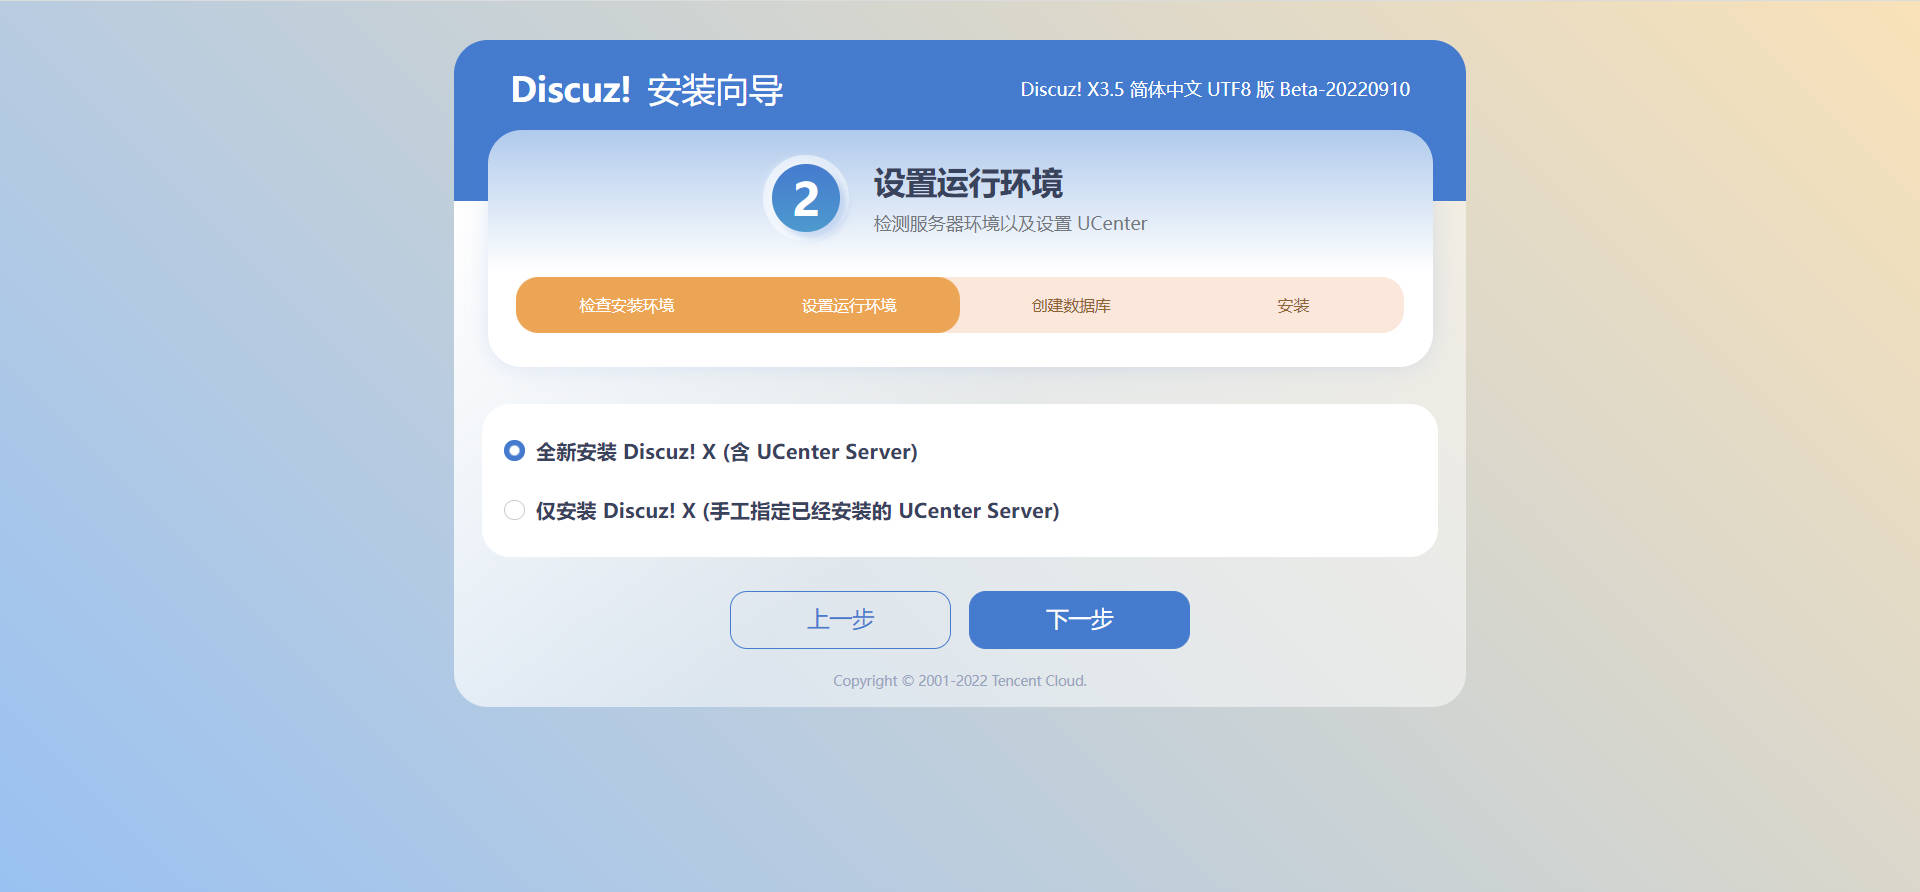Click the version text Discuz! X3.5 Beta-20220910
The height and width of the screenshot is (892, 1920).
1215,89
